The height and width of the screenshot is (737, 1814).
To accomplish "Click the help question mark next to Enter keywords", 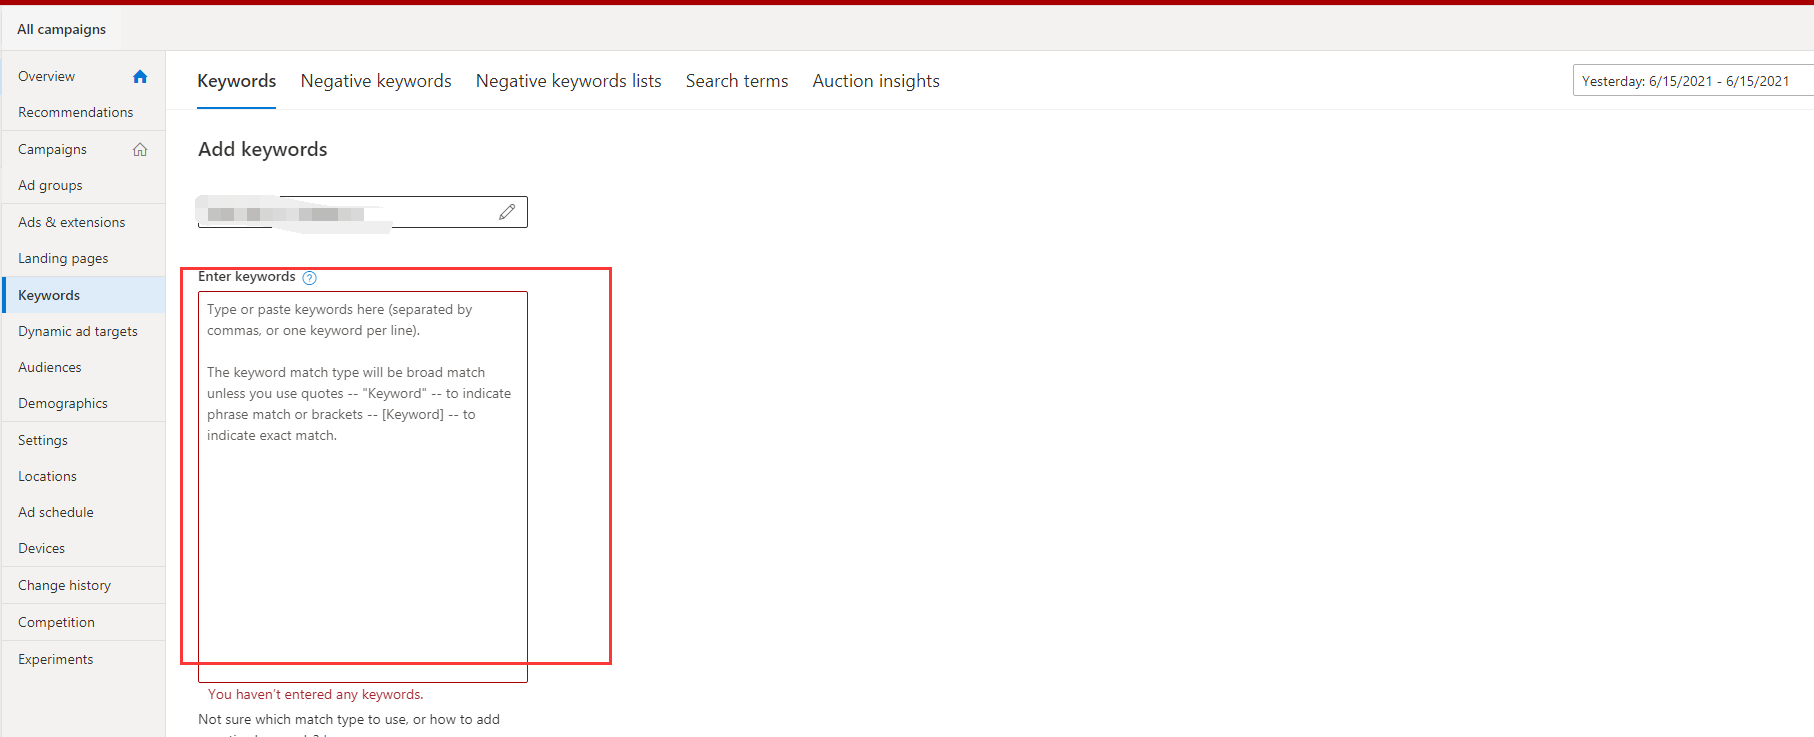I will [310, 278].
